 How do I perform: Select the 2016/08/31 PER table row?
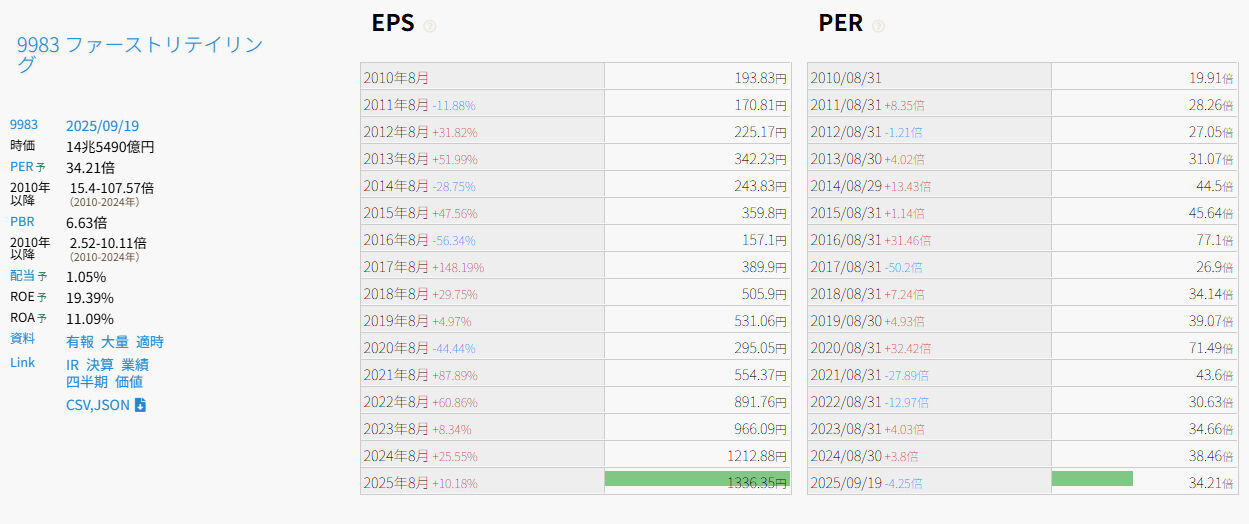coord(1022,240)
